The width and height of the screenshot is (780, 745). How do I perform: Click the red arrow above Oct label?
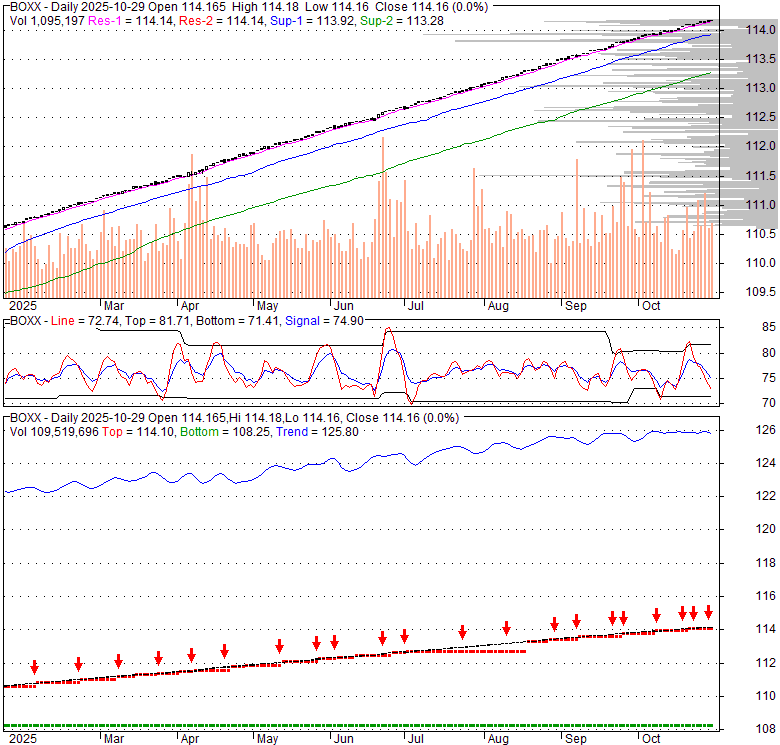click(656, 615)
